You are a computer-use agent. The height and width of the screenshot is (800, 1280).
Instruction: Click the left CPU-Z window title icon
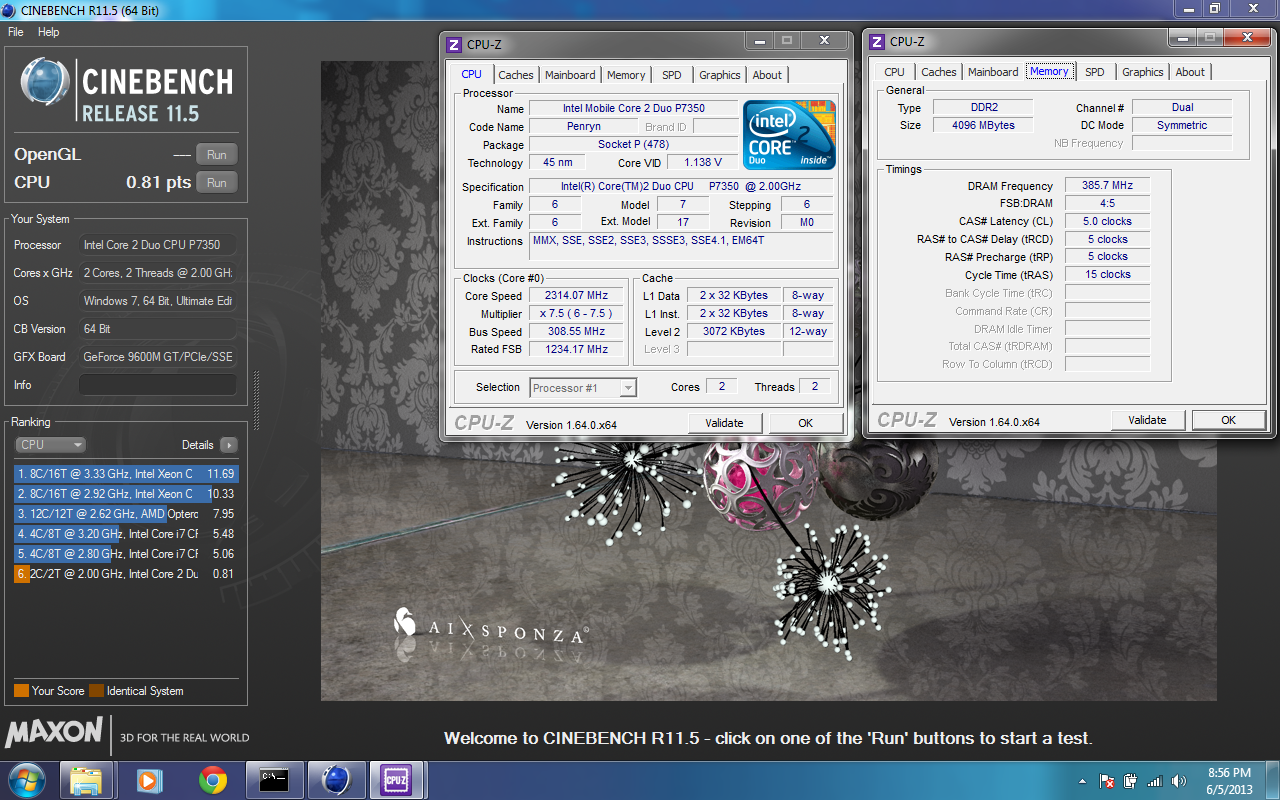(454, 44)
